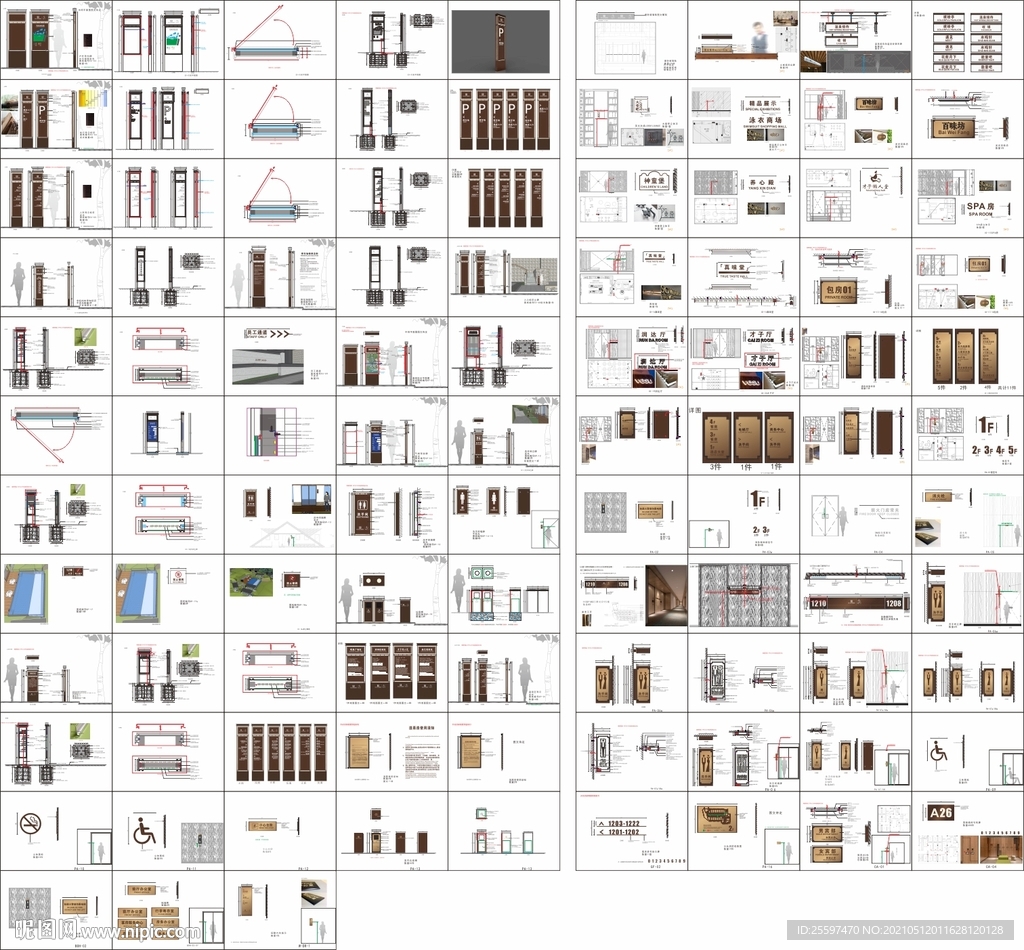This screenshot has height=950, width=1024.
Task: Select the '男宾部 / 女宾部' plaque sheet
Action: [x=856, y=831]
